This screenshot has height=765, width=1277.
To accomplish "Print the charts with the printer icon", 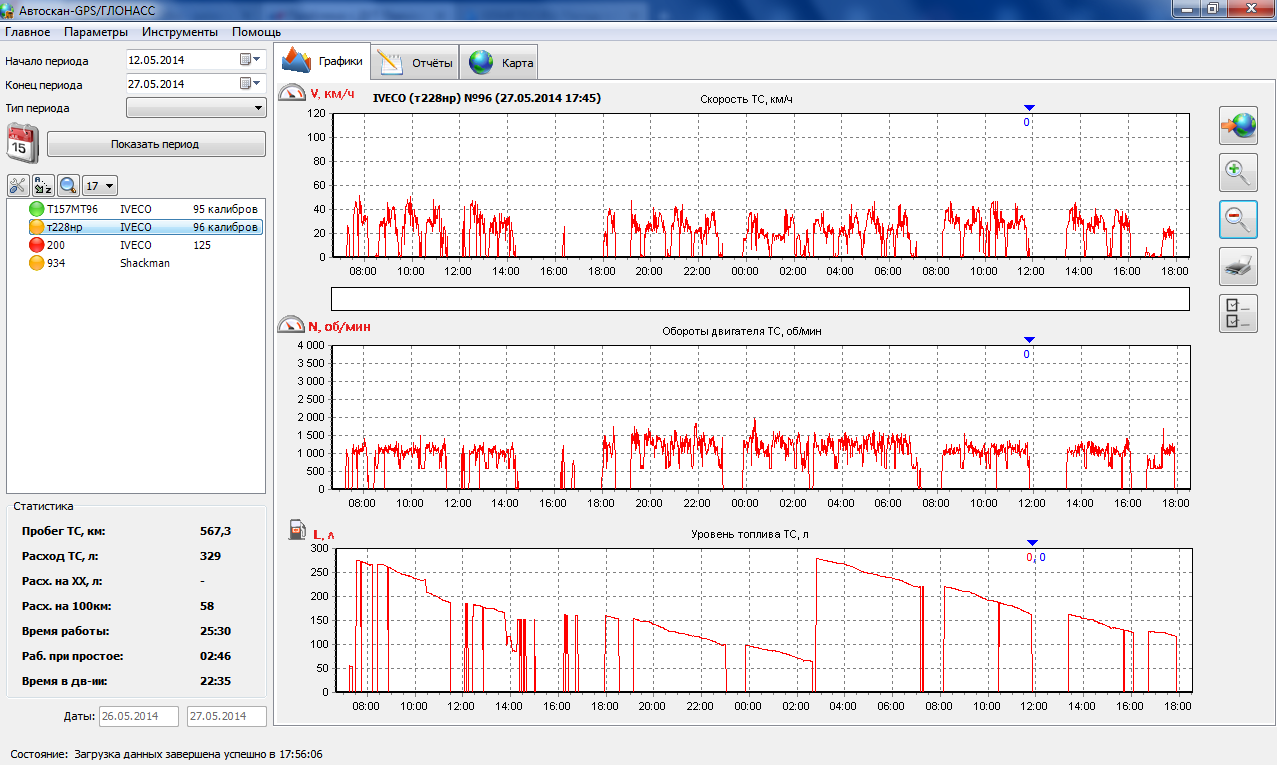I will [1238, 266].
